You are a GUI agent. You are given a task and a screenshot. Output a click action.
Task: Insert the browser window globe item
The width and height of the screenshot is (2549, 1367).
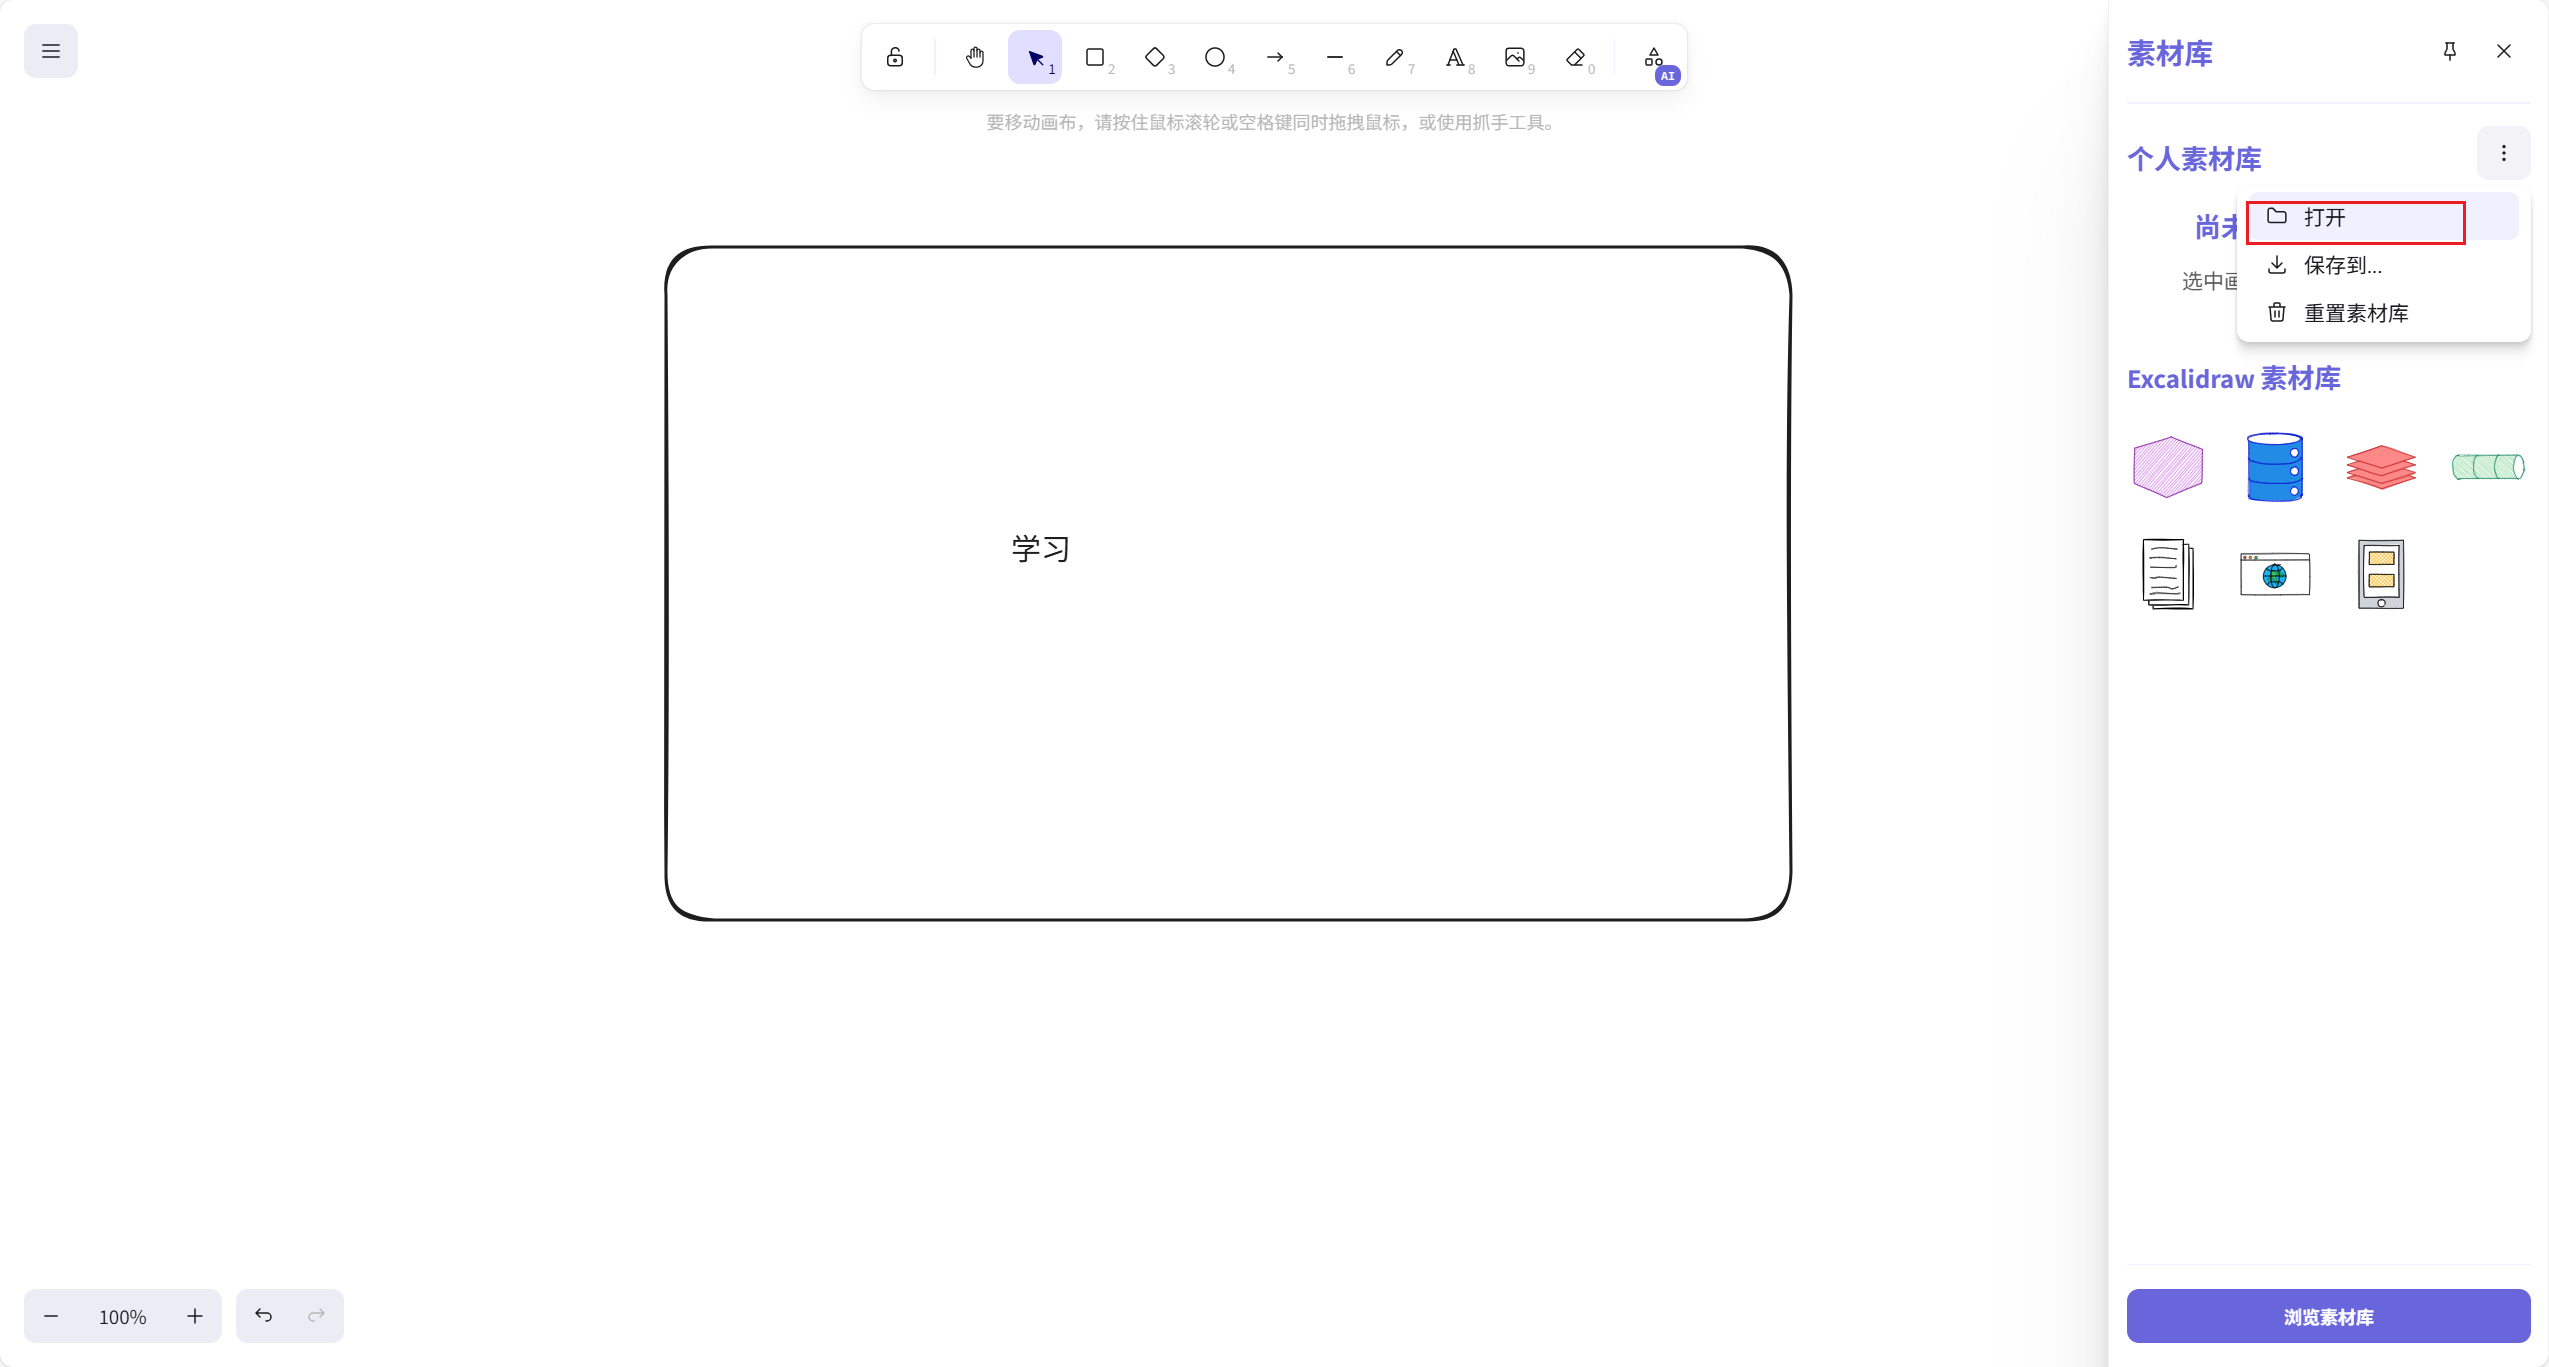(x=2275, y=574)
